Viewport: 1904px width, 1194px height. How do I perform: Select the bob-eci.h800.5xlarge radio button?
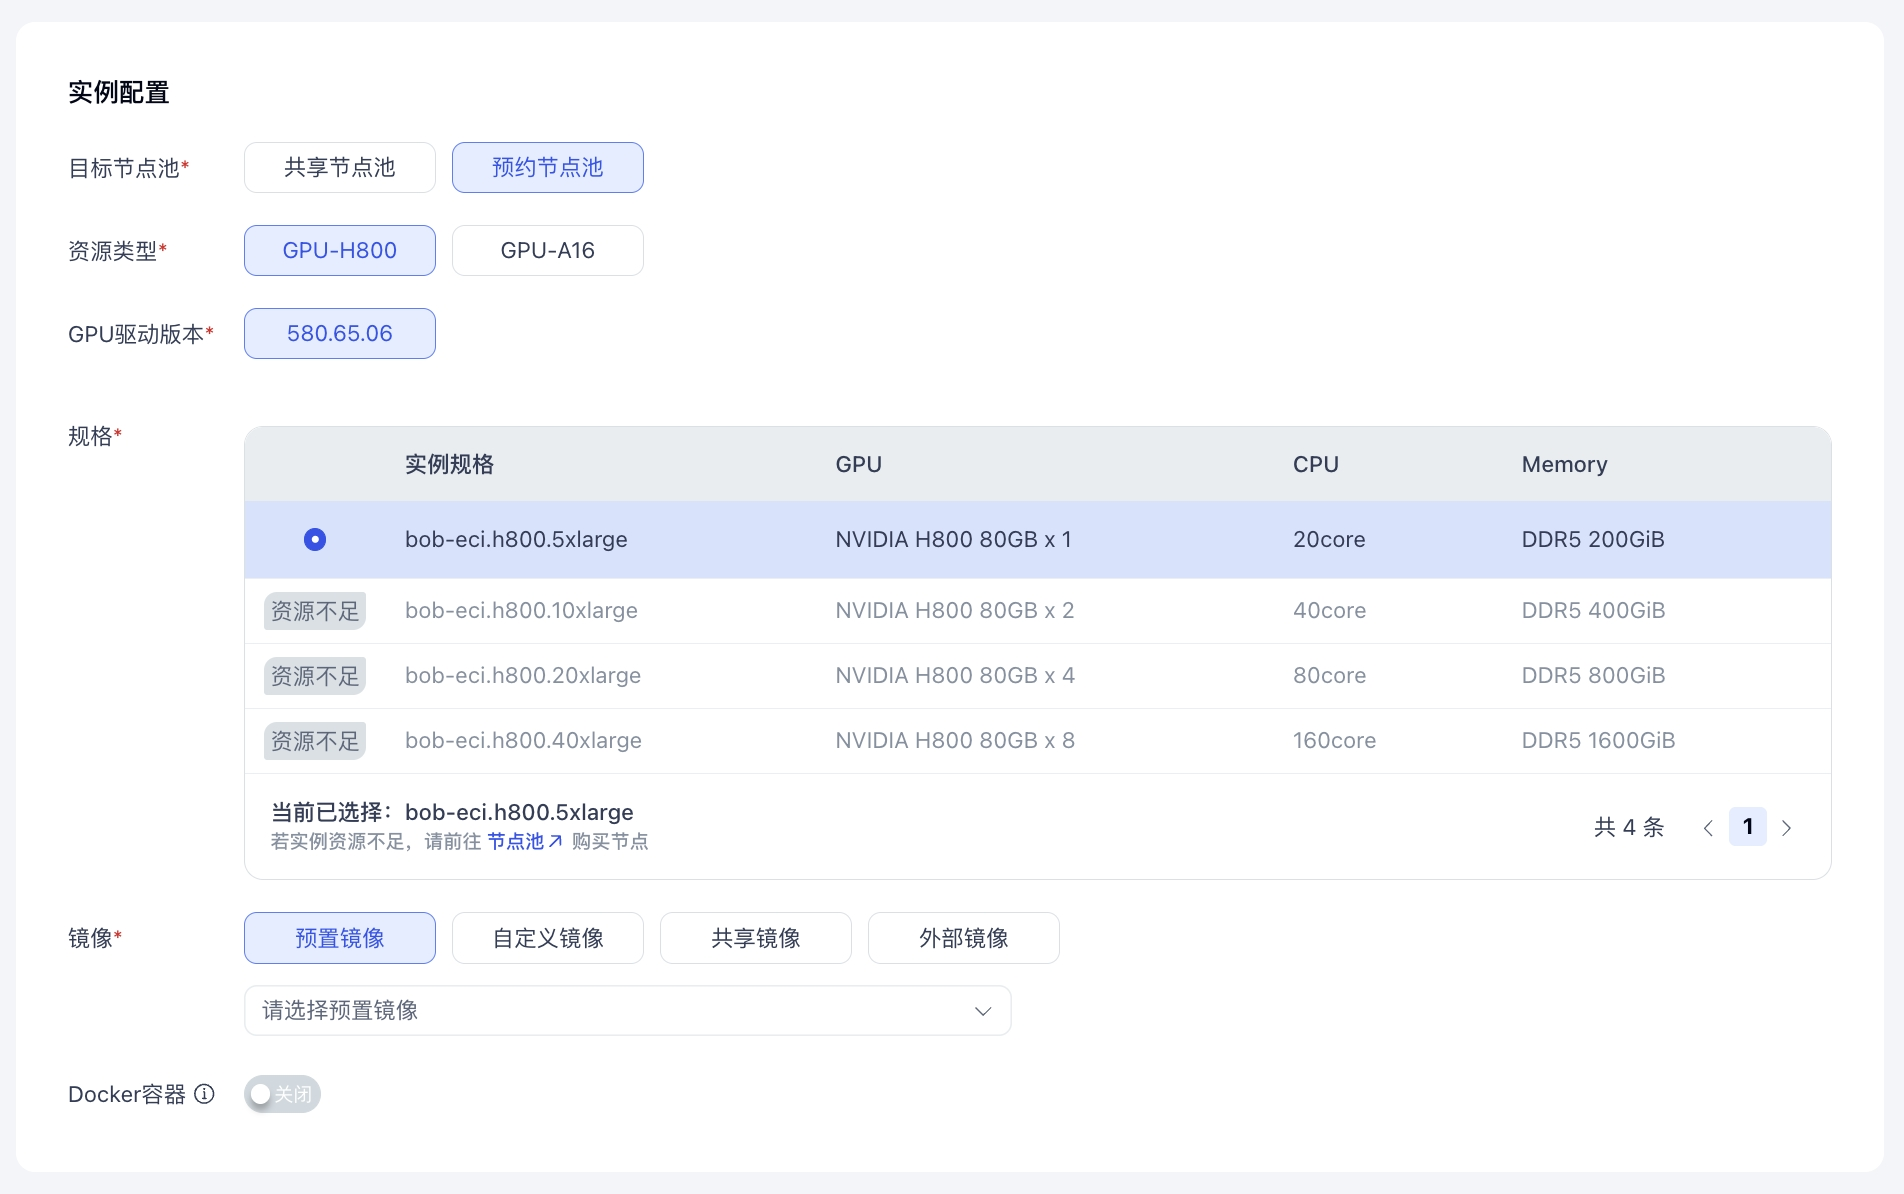click(x=315, y=540)
